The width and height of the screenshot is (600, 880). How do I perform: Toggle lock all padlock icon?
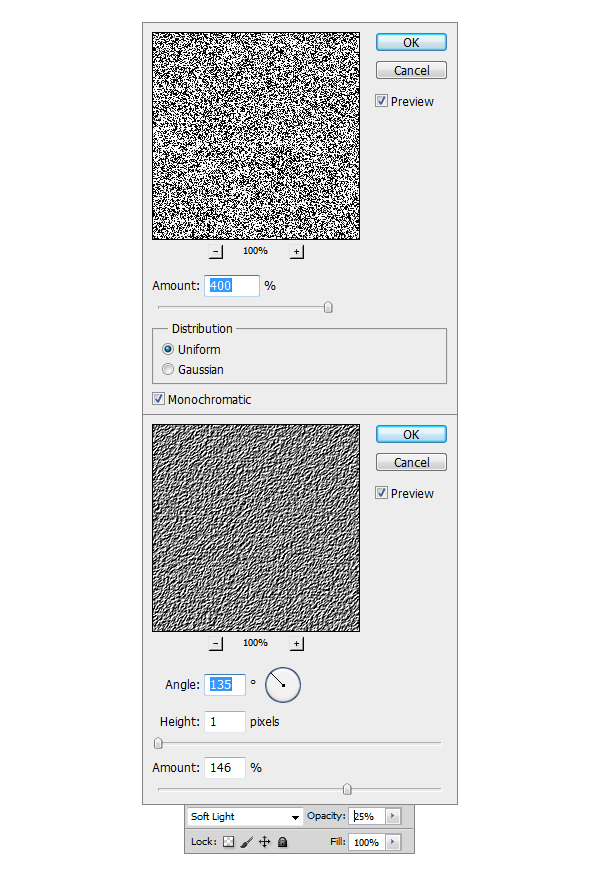[x=283, y=842]
